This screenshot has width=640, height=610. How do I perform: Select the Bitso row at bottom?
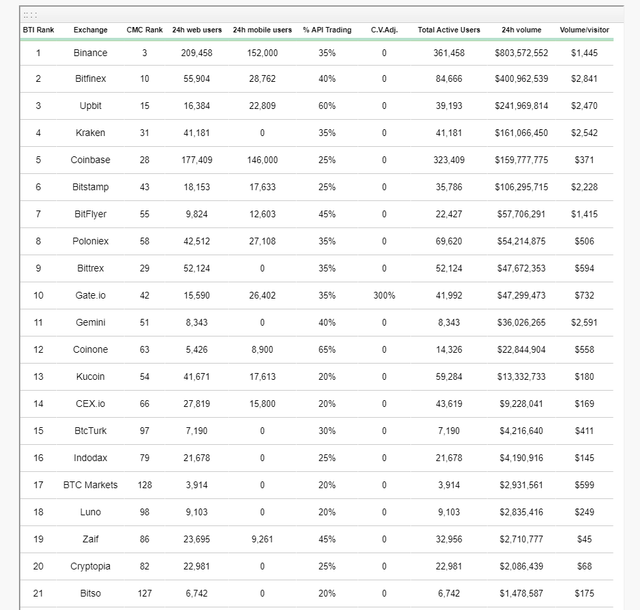[x=317, y=593]
